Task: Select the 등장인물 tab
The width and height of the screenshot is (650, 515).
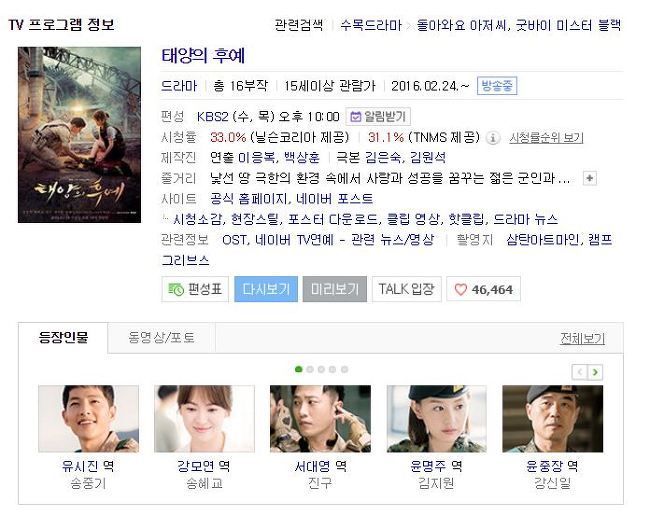Action: [63, 338]
